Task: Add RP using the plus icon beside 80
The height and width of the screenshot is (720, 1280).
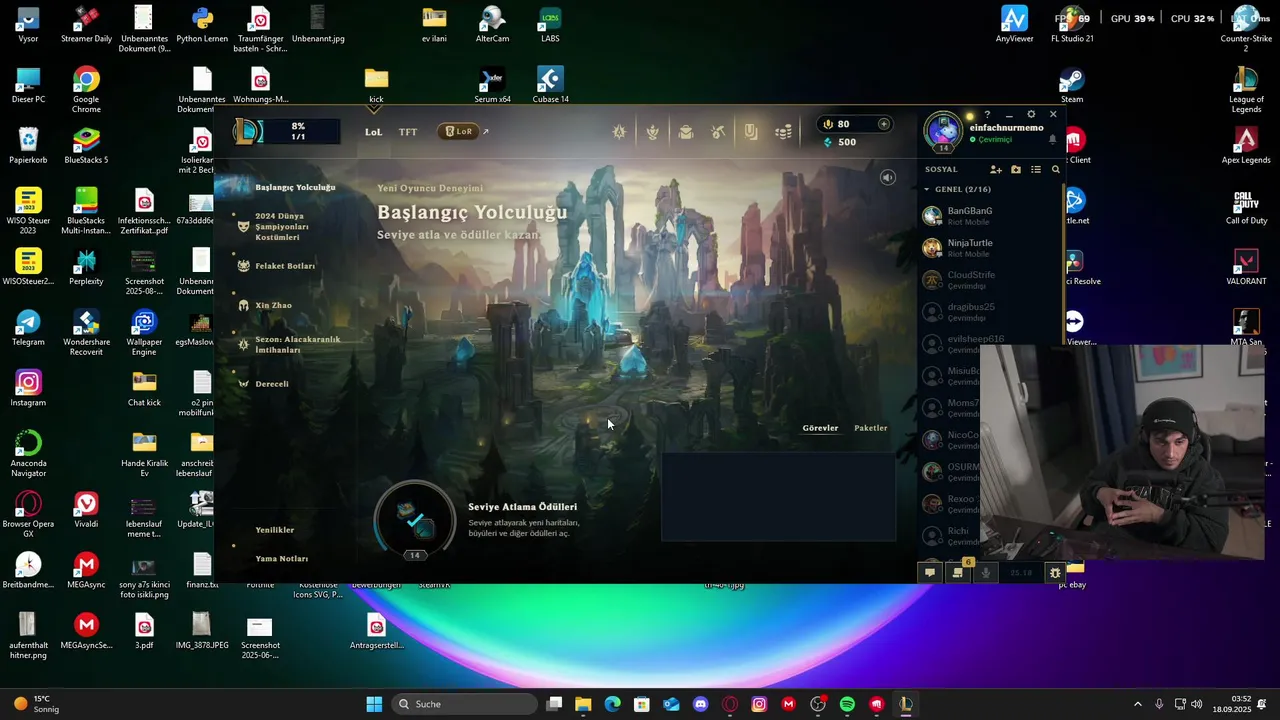Action: [883, 124]
